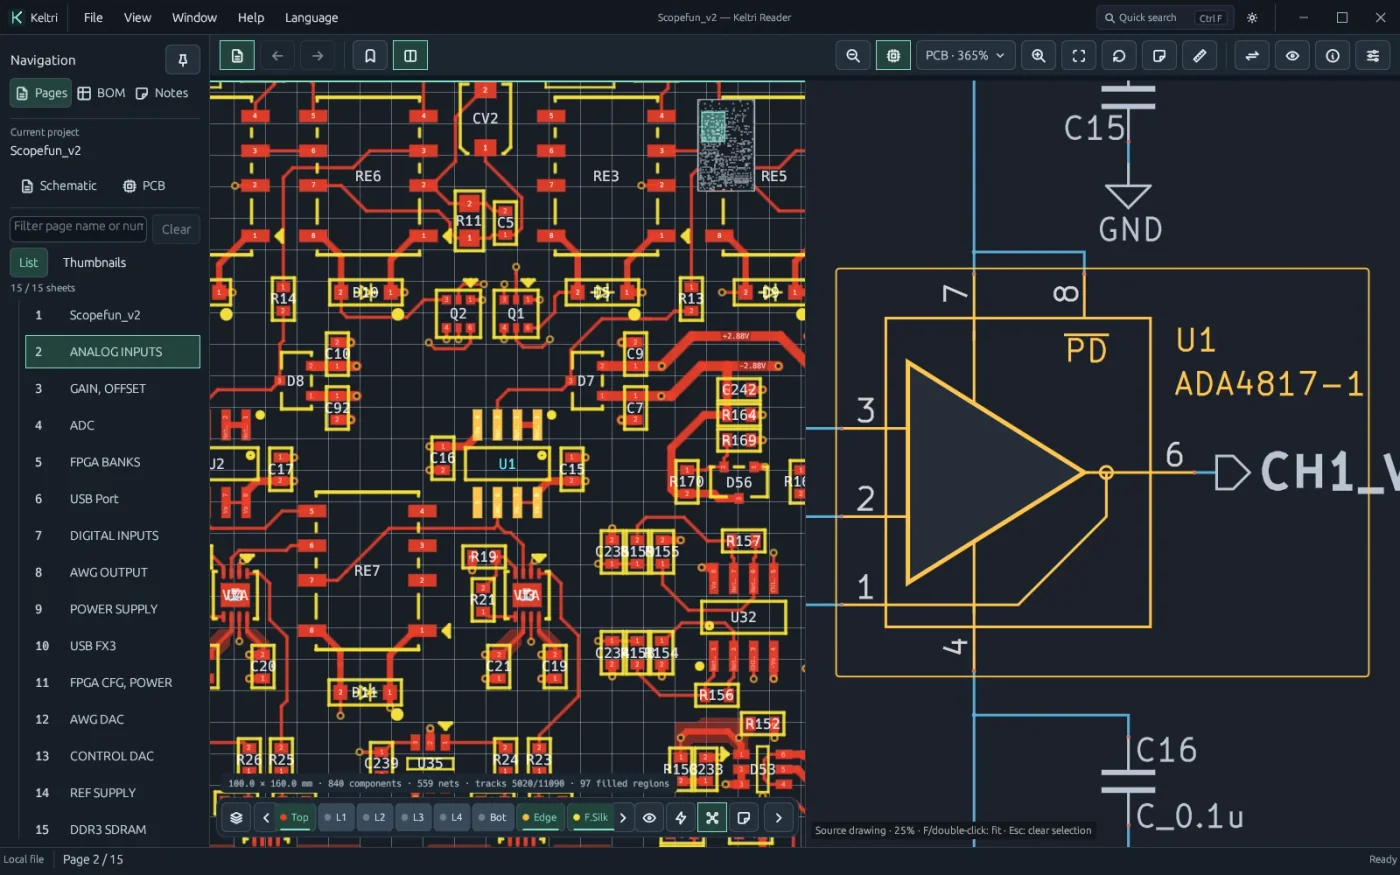Show previous layers with left chevron
The height and width of the screenshot is (875, 1400).
click(266, 818)
